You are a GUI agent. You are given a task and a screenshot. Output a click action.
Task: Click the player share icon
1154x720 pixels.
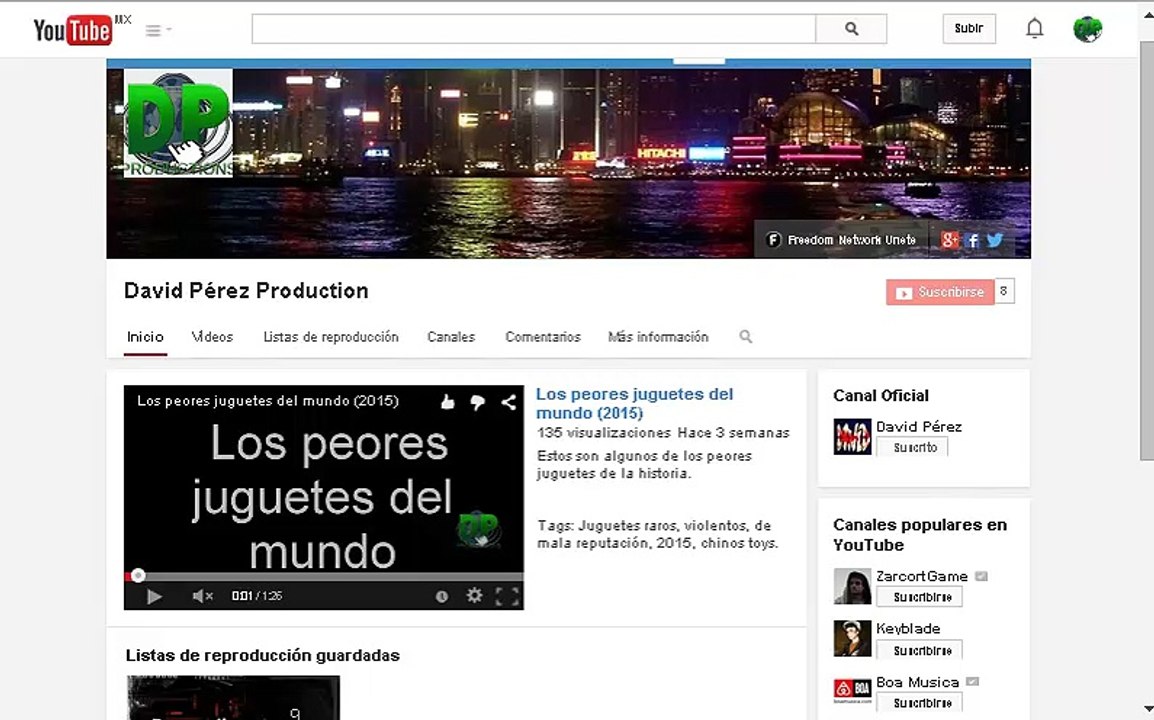[x=509, y=402]
